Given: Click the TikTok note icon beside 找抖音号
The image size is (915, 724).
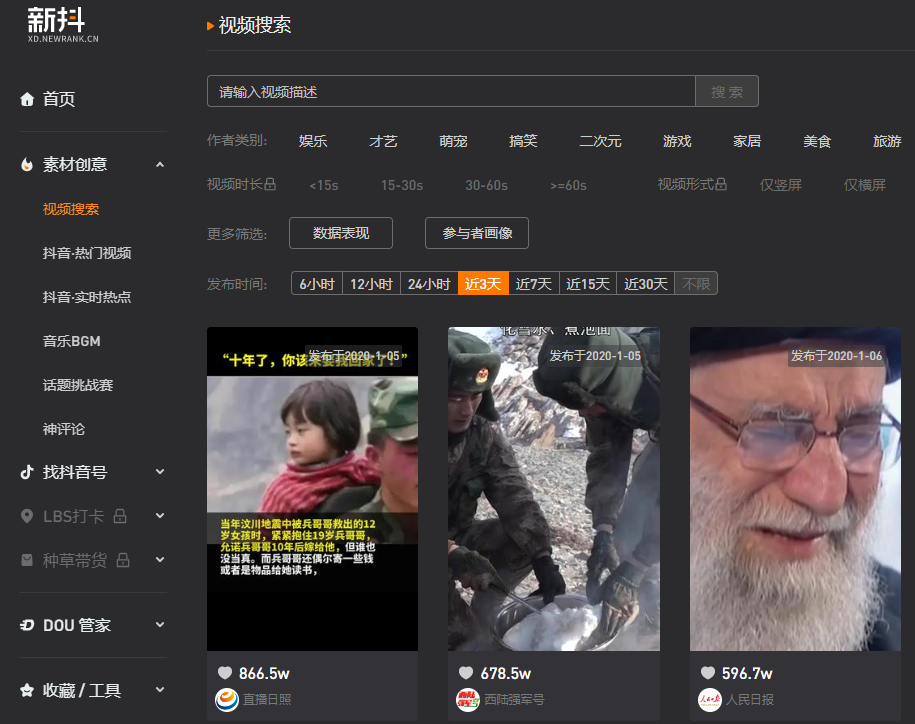Looking at the screenshot, I should pyautogui.click(x=28, y=471).
